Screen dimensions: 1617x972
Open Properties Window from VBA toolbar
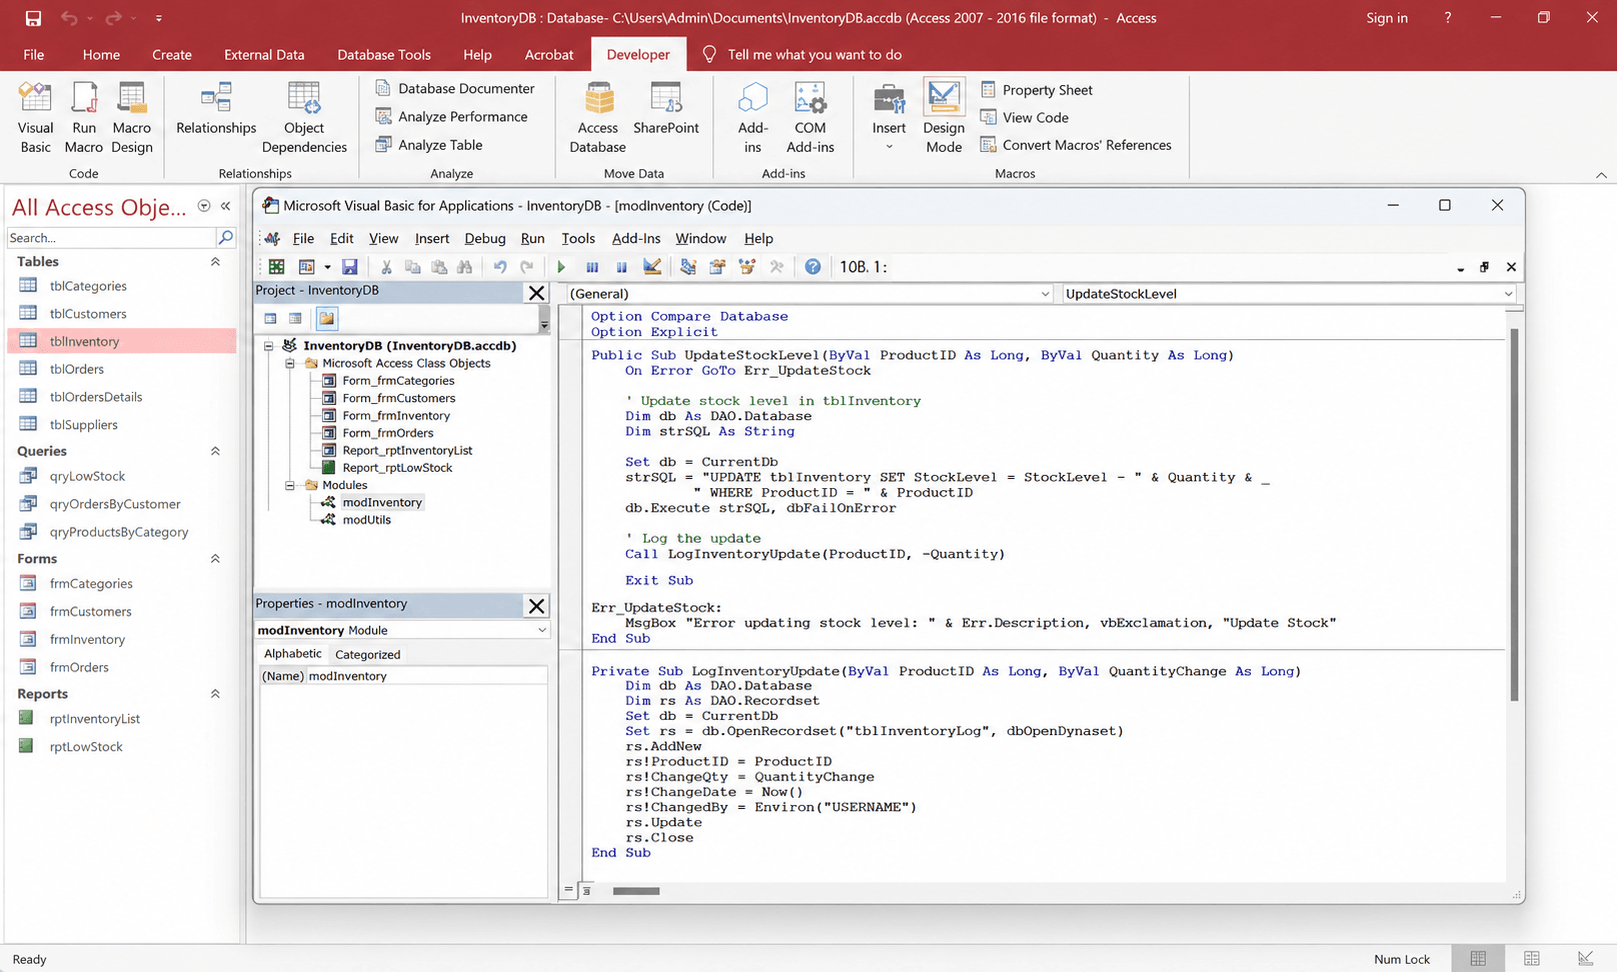click(717, 267)
